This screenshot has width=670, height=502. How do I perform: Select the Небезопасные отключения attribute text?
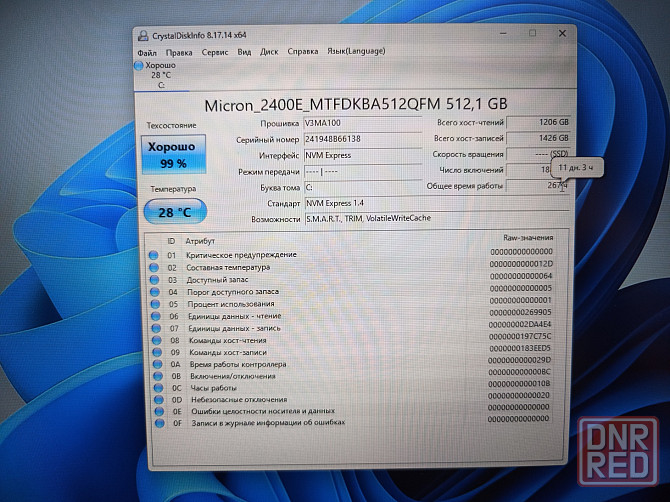239,400
